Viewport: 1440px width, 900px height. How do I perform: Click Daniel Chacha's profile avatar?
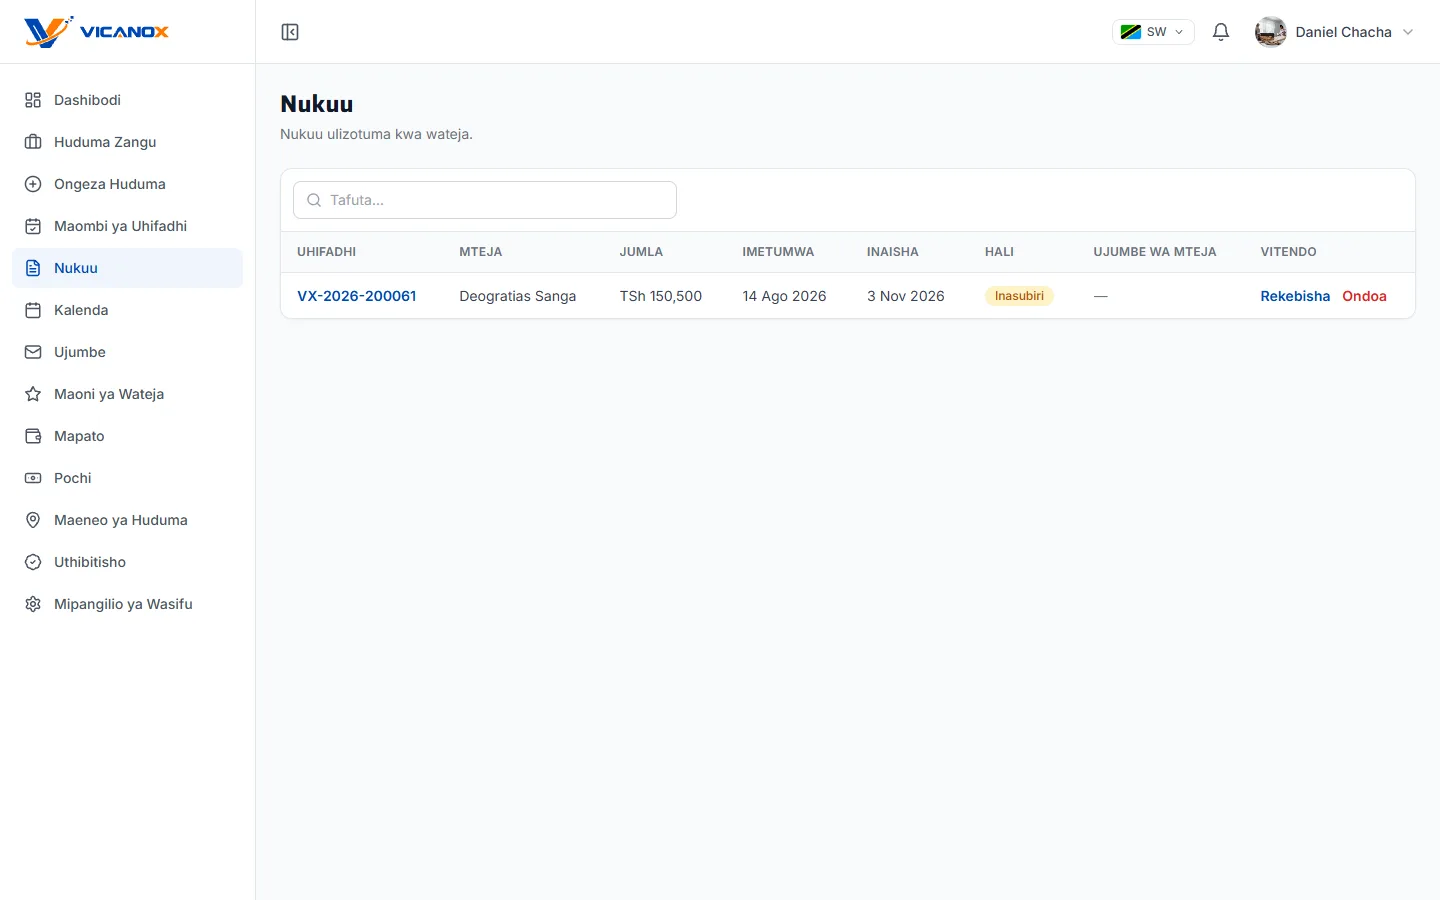click(x=1271, y=32)
